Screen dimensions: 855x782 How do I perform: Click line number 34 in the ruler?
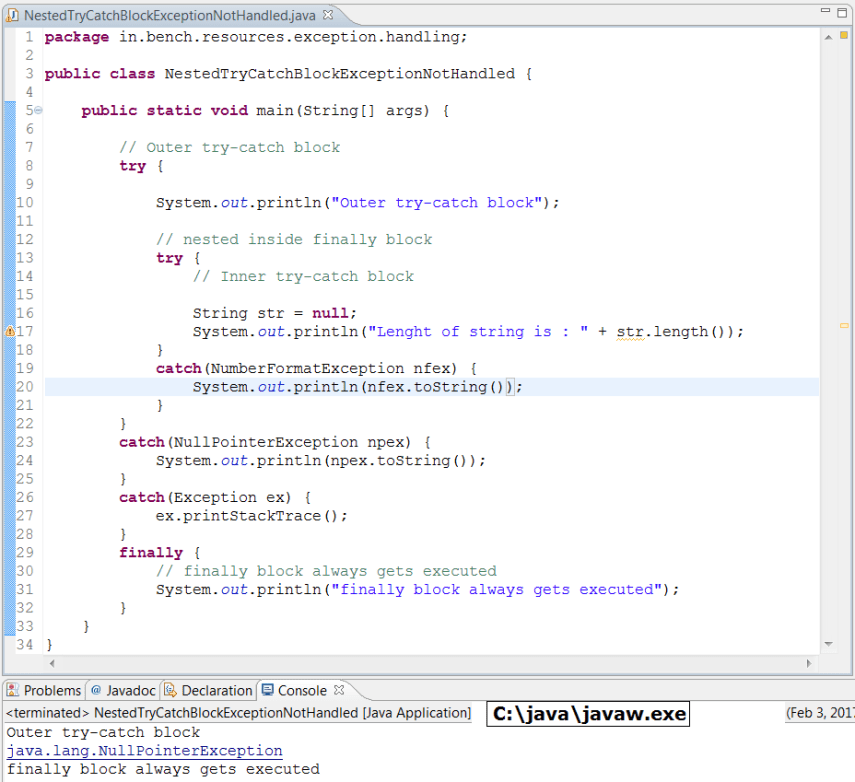25,645
